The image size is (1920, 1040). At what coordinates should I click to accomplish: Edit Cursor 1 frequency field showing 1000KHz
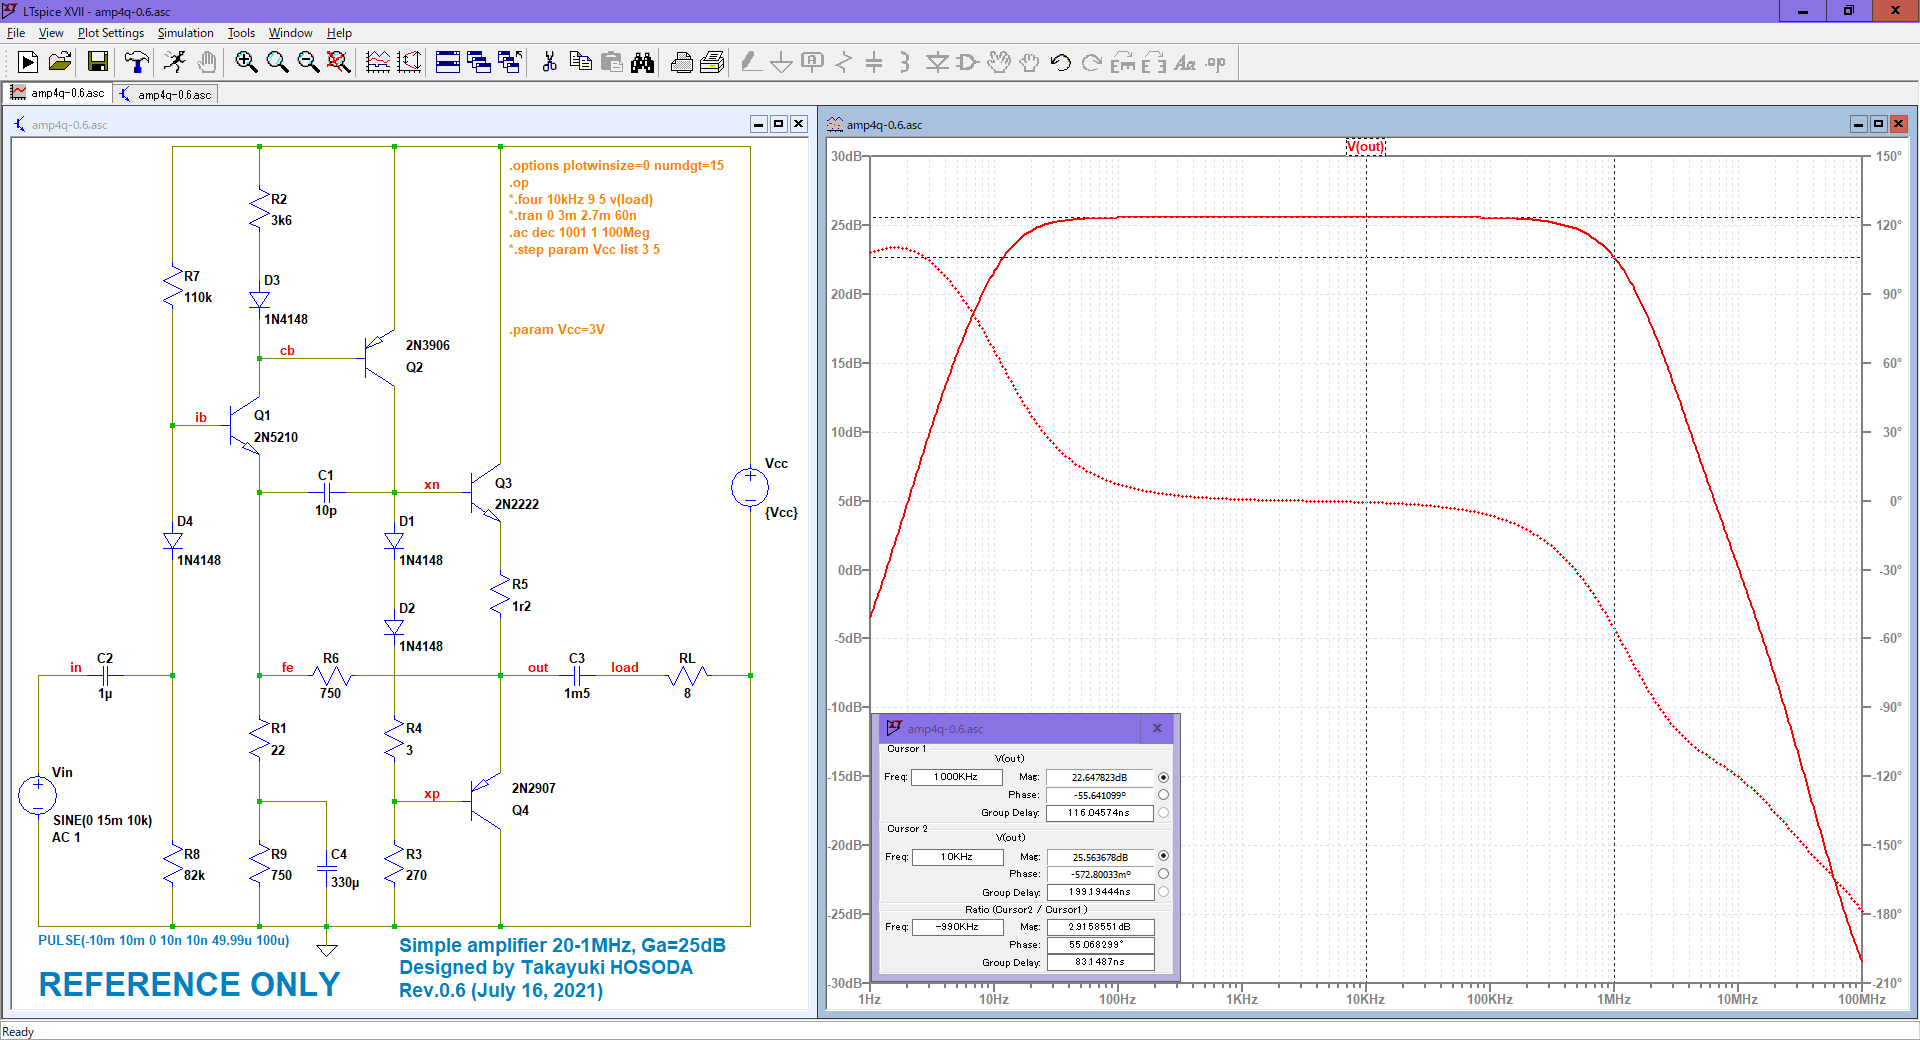pos(957,777)
